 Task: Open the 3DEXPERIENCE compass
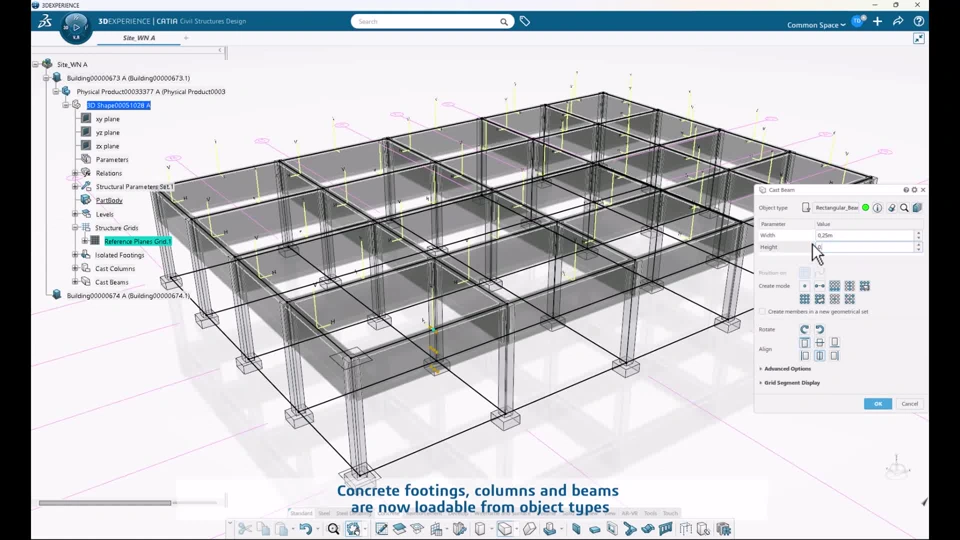[76, 28]
